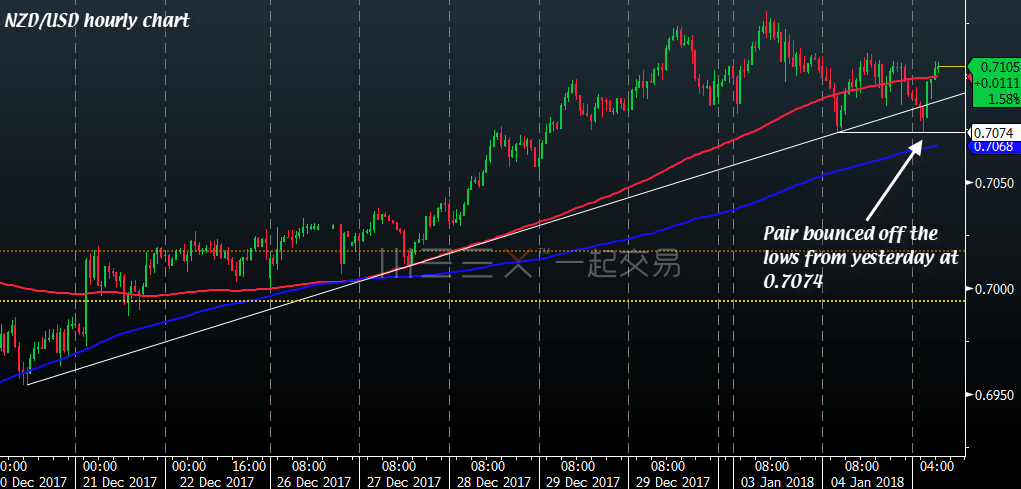Click the 'Pair bounced off the lows' annotation
The image size is (1021, 489).
[x=860, y=258]
